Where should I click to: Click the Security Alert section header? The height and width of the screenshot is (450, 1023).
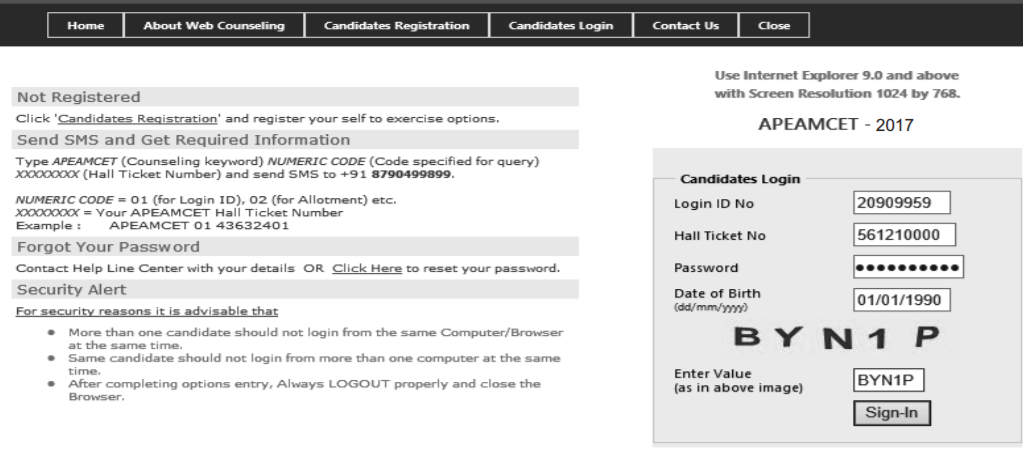72,290
